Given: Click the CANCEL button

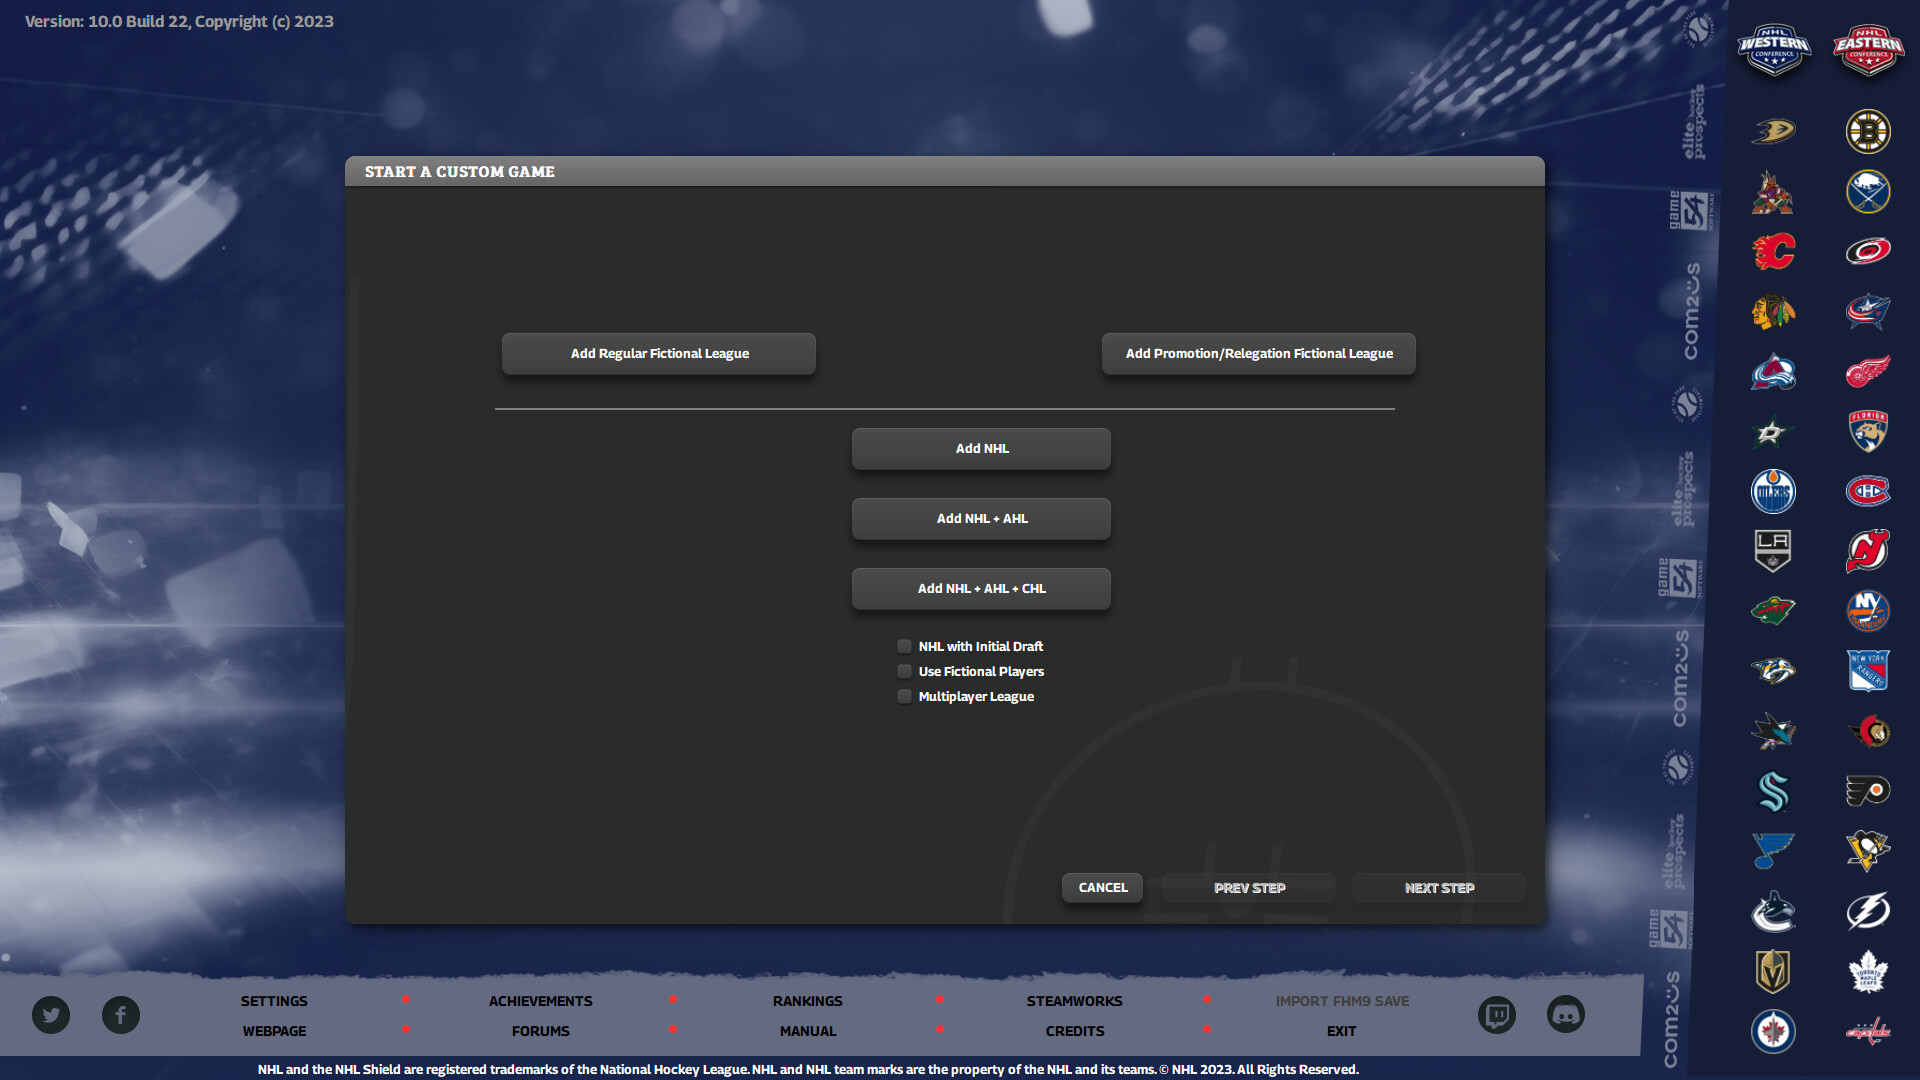Looking at the screenshot, I should pyautogui.click(x=1101, y=887).
